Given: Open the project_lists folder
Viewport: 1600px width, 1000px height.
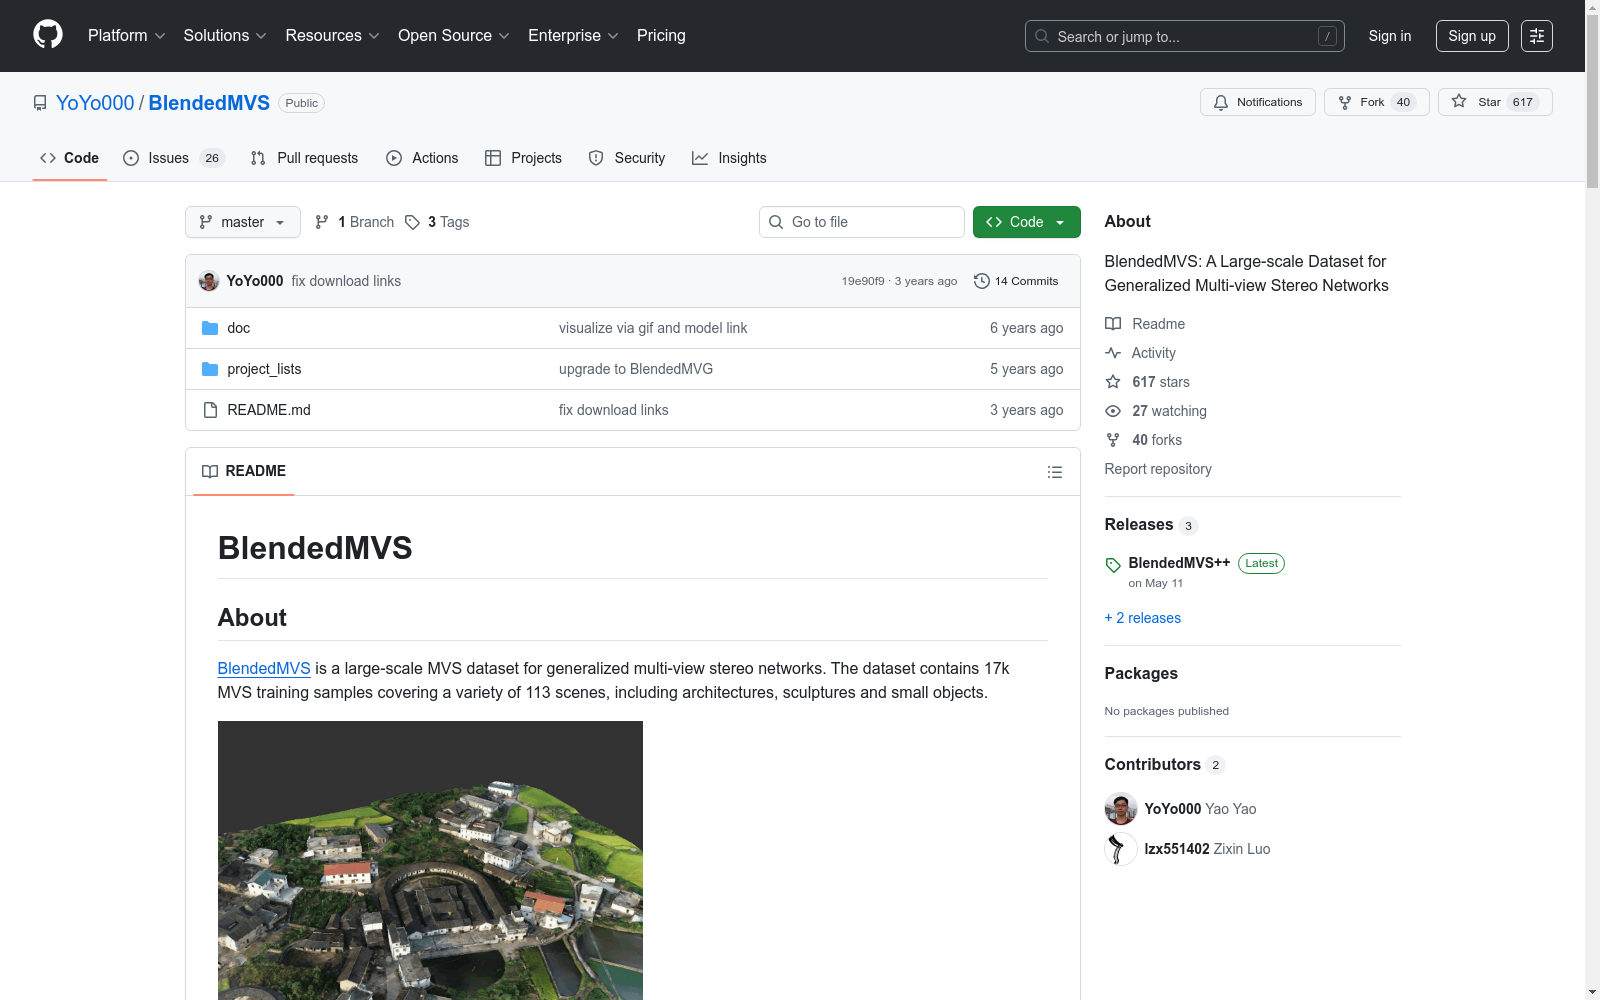Looking at the screenshot, I should (x=264, y=369).
